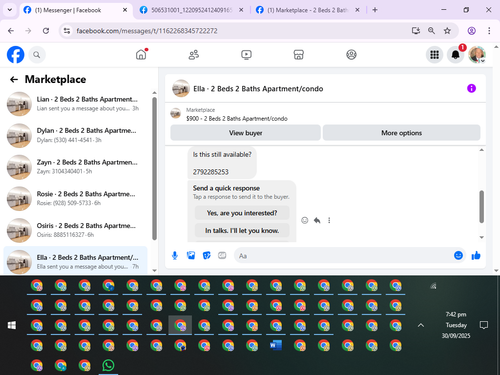Open Rosie conversation in the list
The image size is (500, 375).
75,199
